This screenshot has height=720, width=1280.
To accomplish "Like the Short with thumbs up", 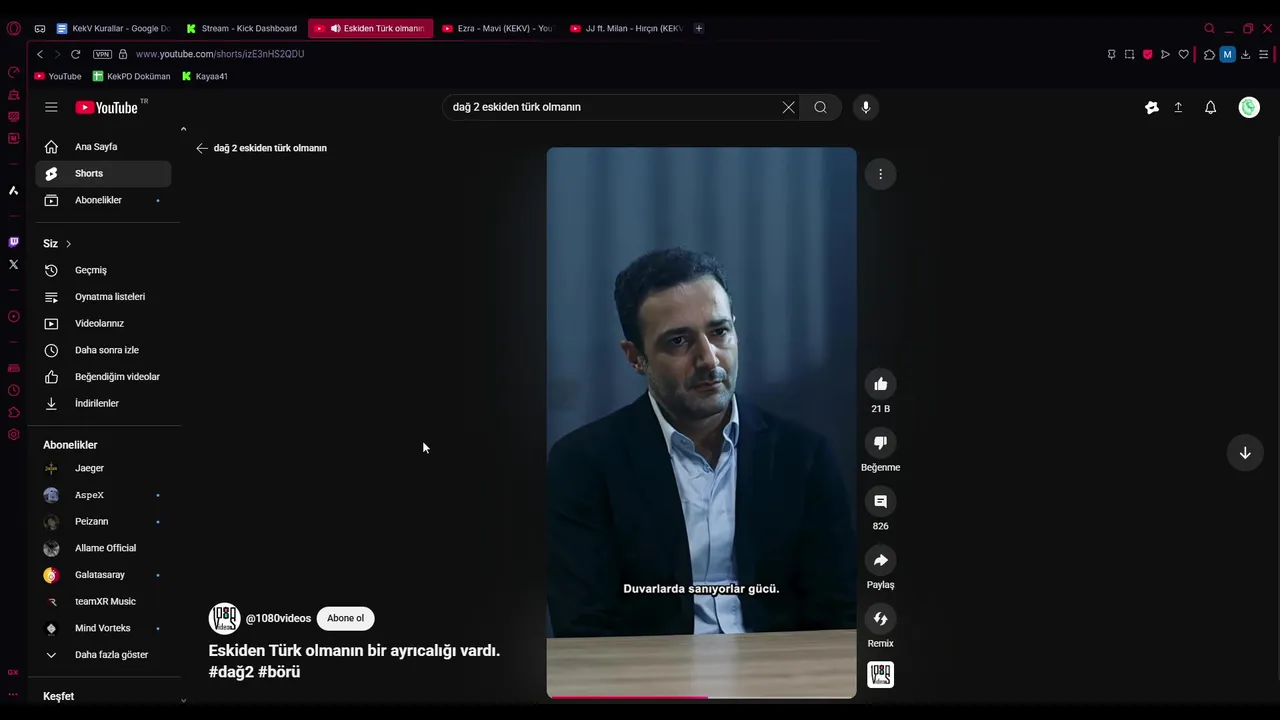I will click(x=880, y=384).
